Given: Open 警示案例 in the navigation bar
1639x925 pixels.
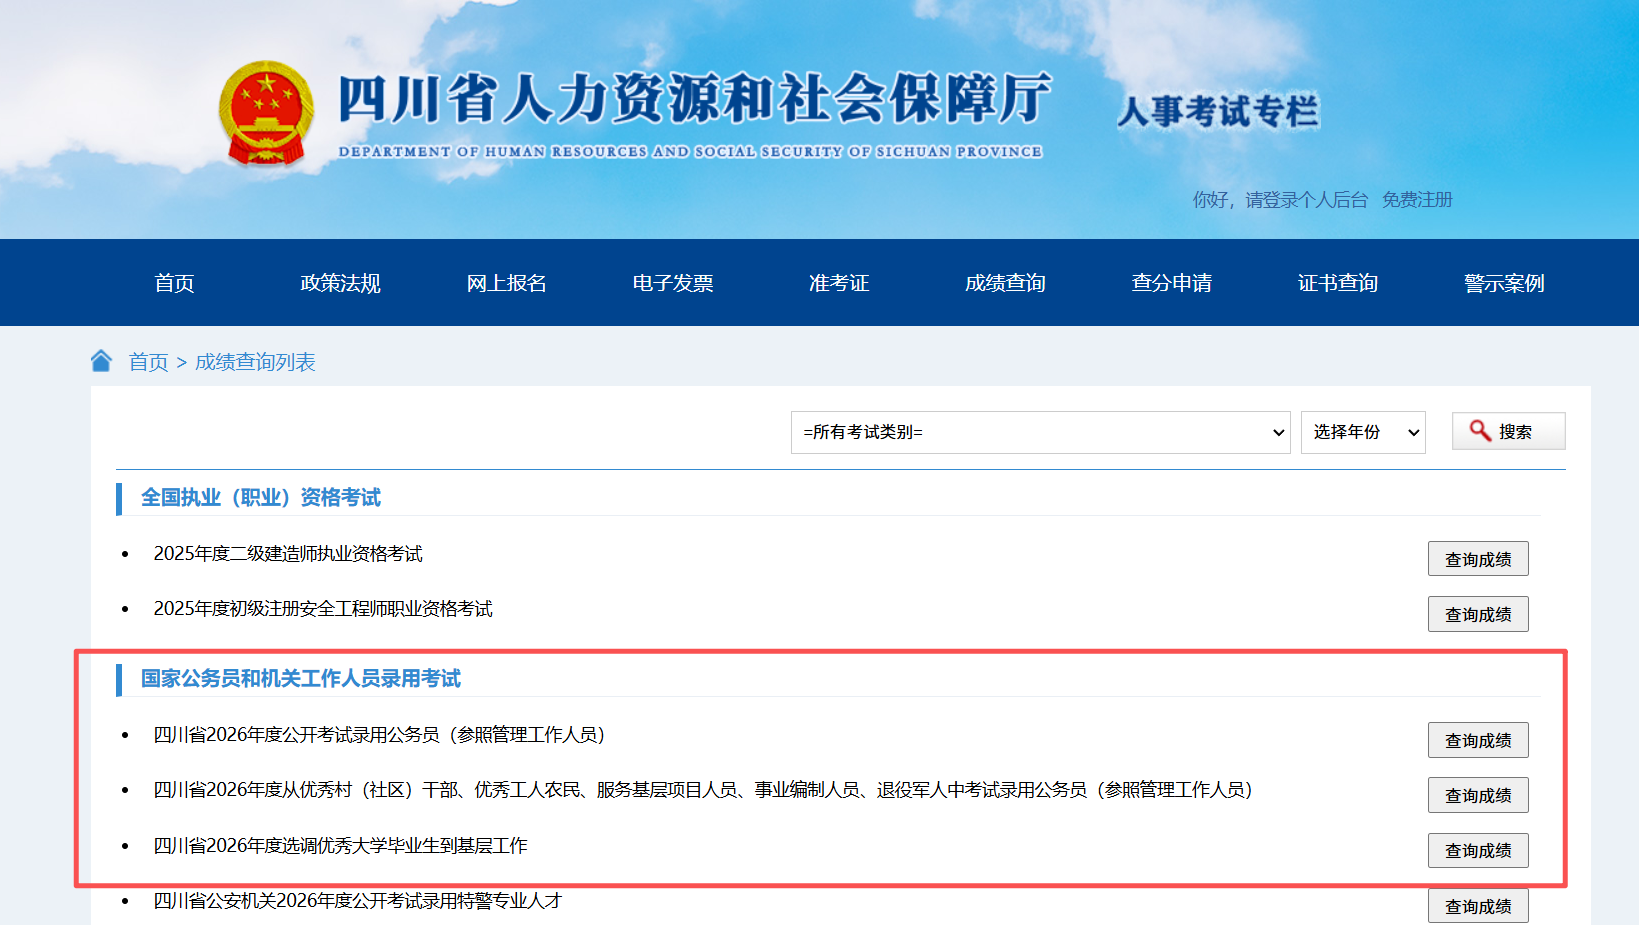Looking at the screenshot, I should 1503,283.
